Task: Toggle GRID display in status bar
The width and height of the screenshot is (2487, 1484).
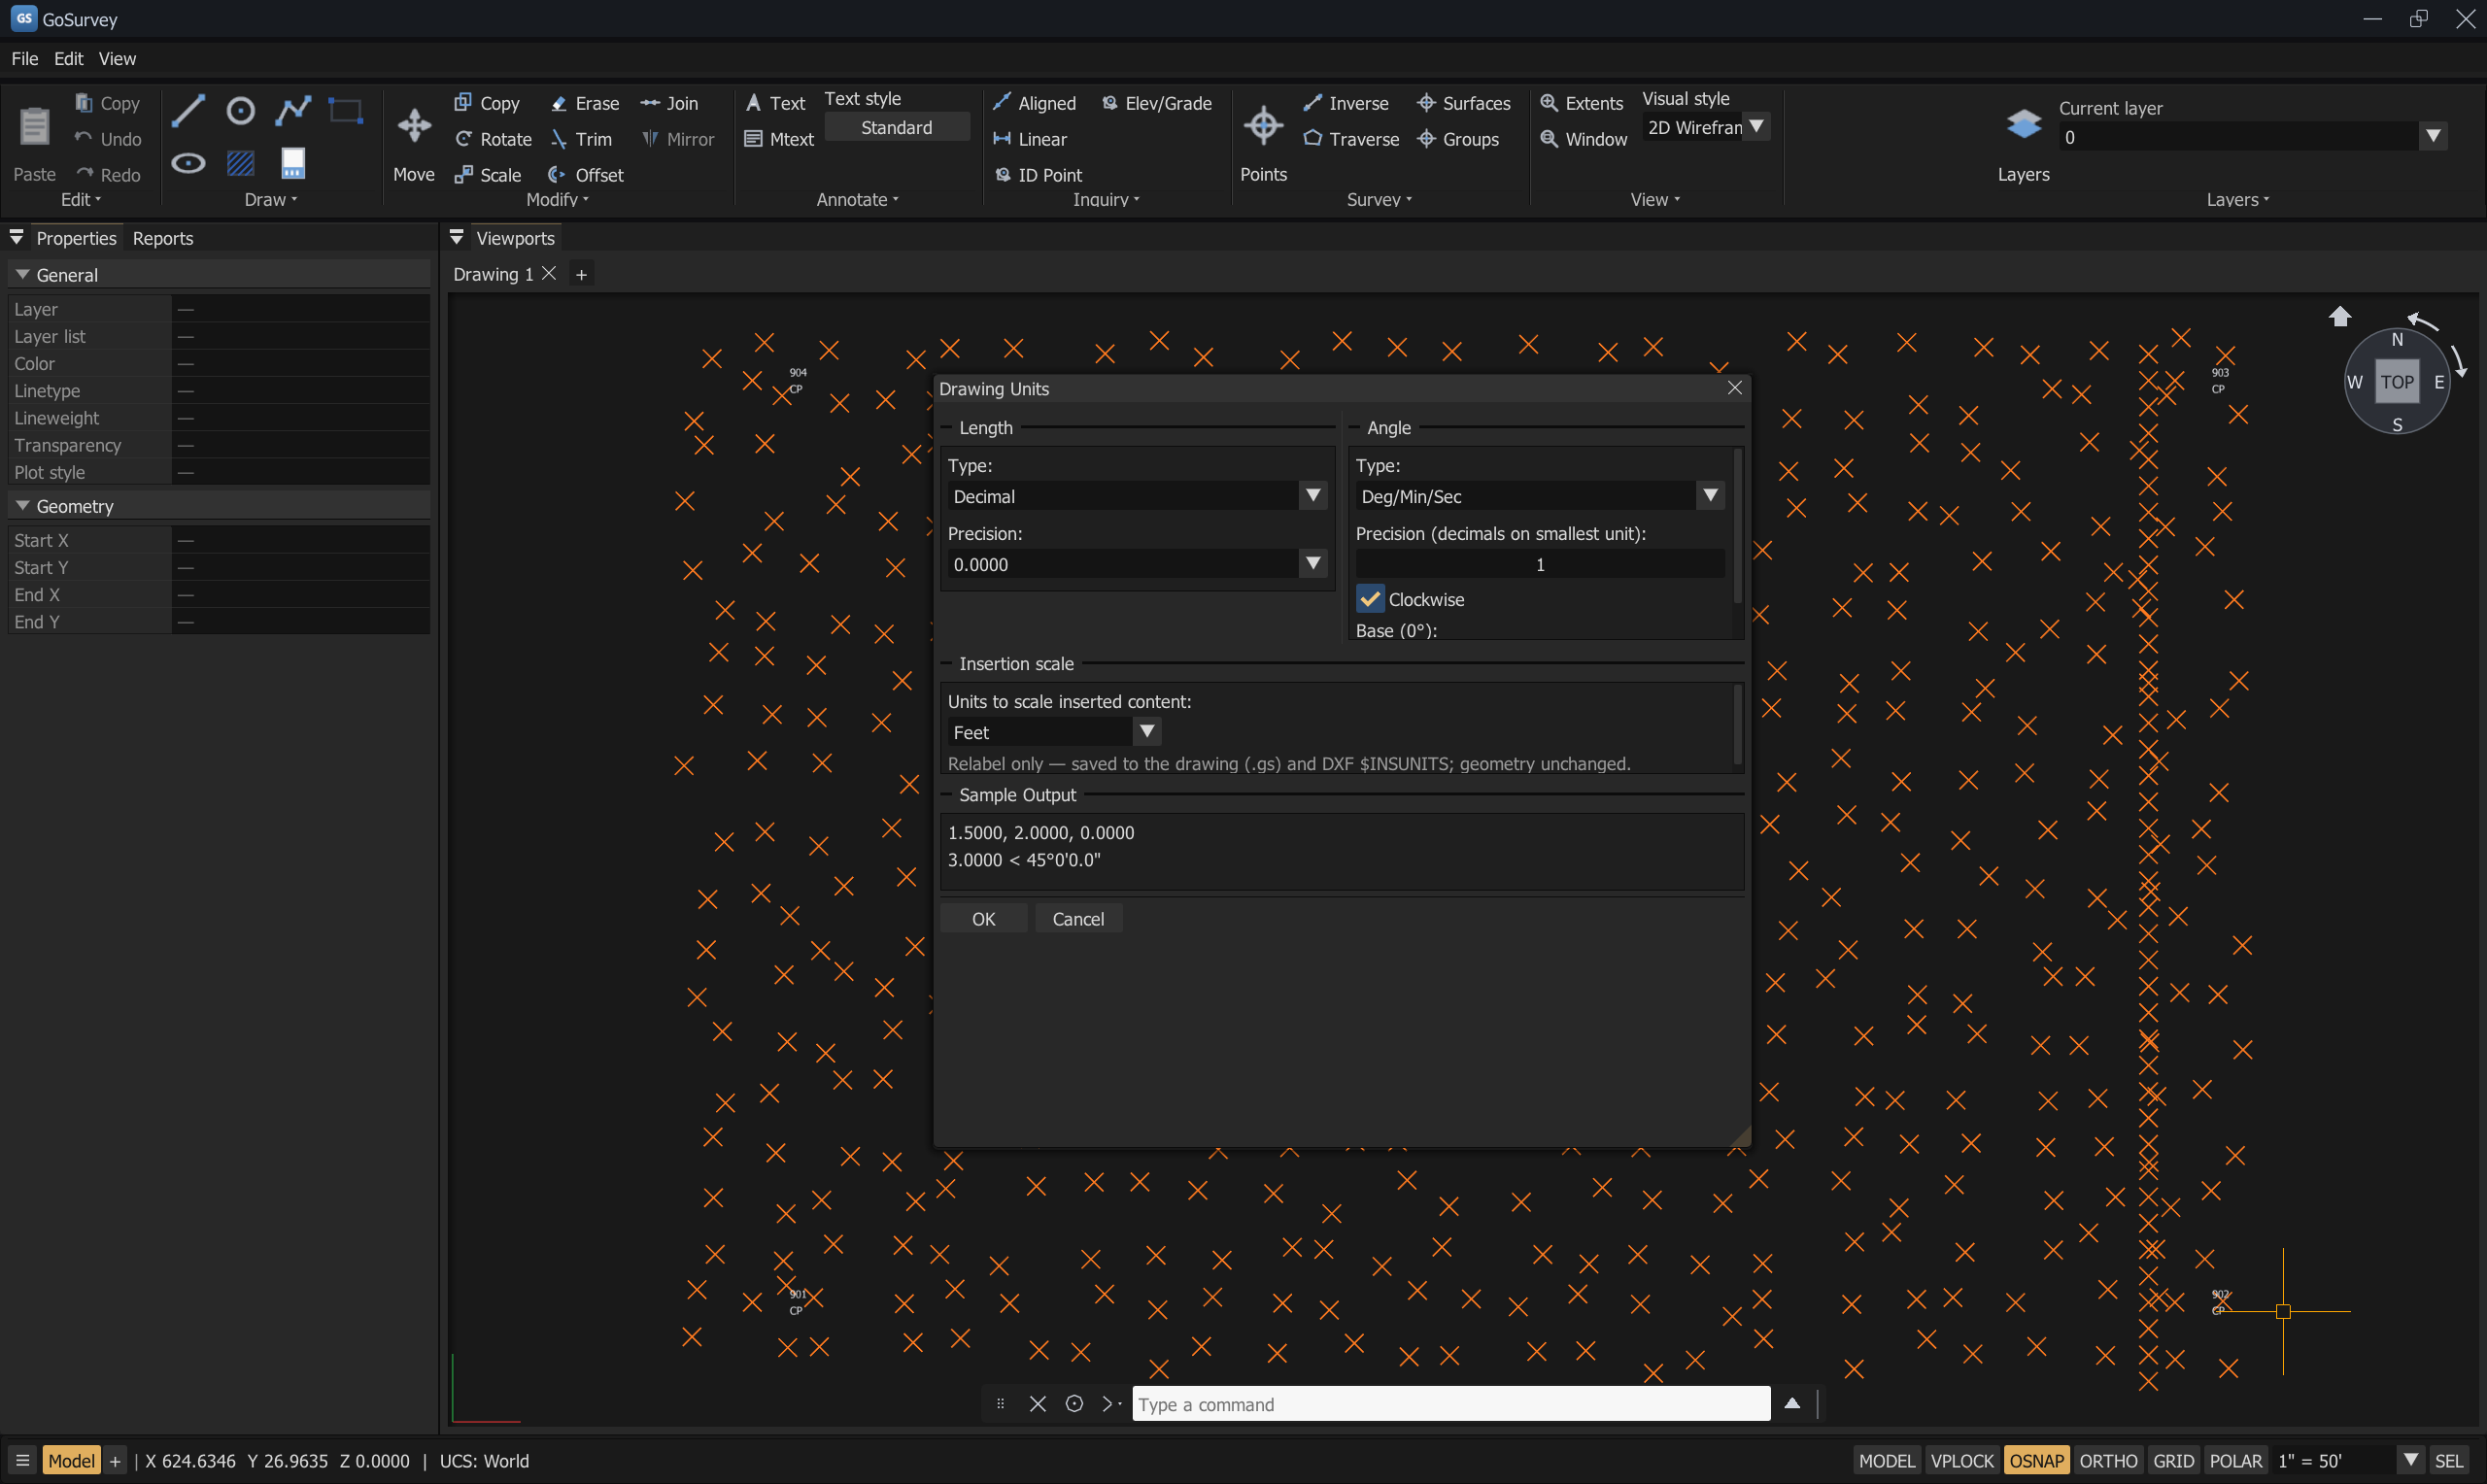Action: point(2173,1461)
